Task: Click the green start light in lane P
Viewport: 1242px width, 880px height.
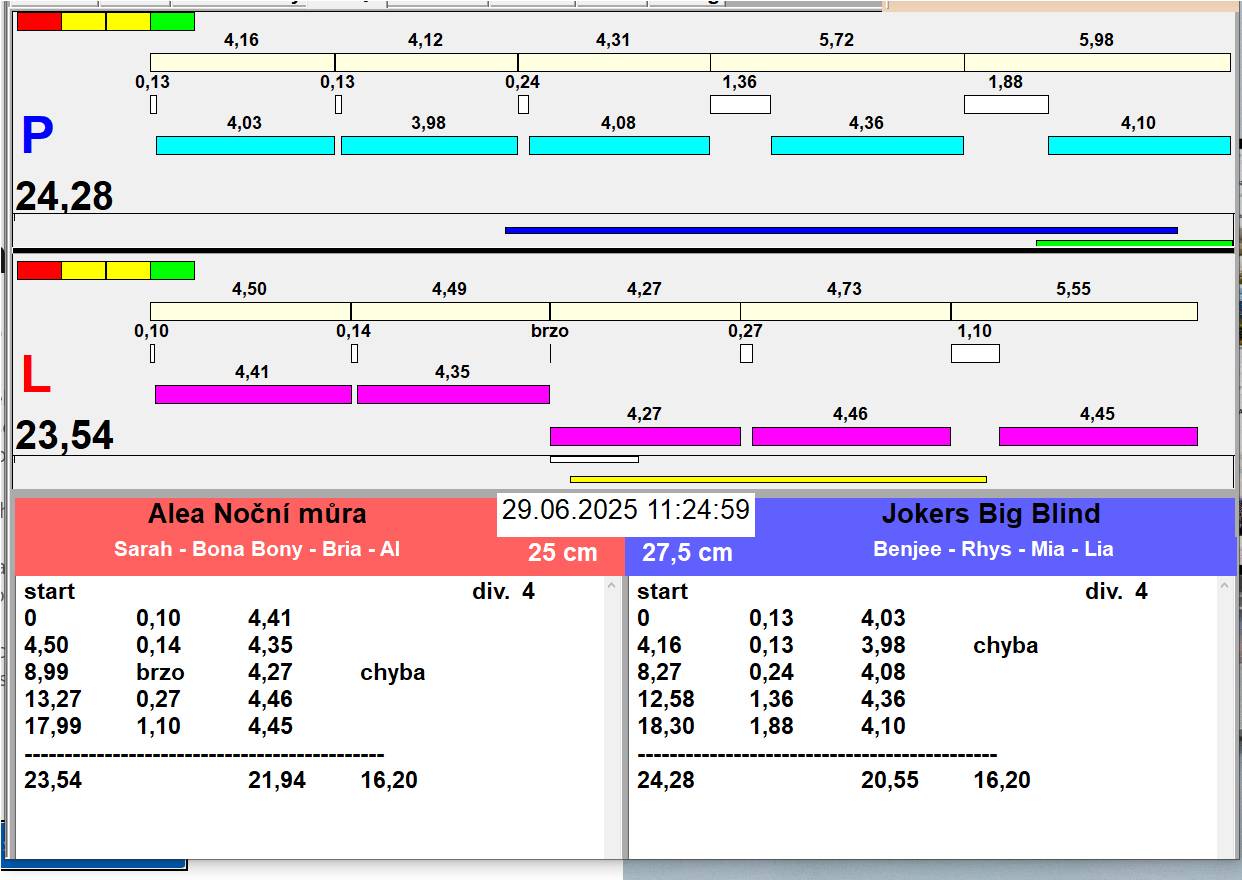Action: 172,22
